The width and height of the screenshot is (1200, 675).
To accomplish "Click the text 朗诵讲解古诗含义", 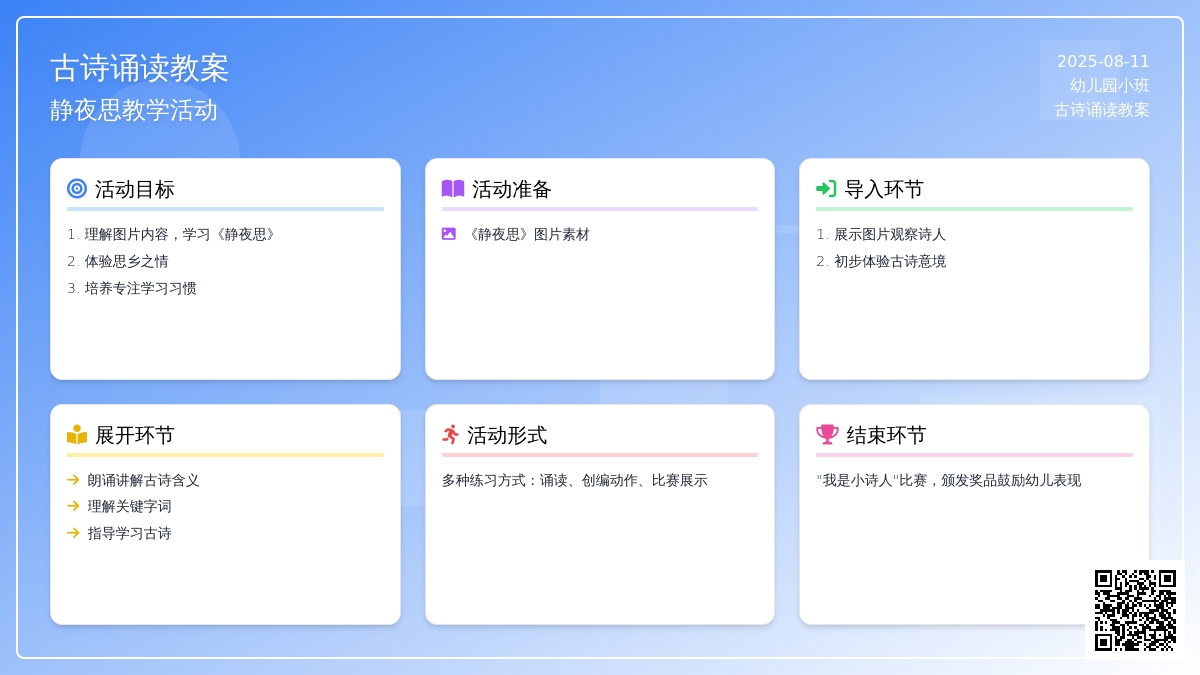I will point(143,480).
